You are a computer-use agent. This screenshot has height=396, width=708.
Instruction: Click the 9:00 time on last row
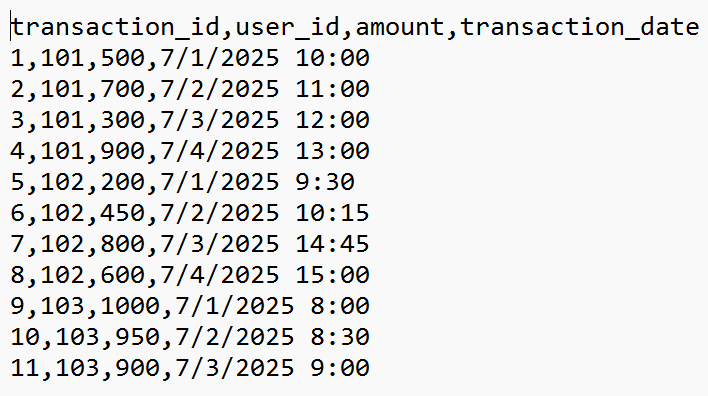point(340,368)
